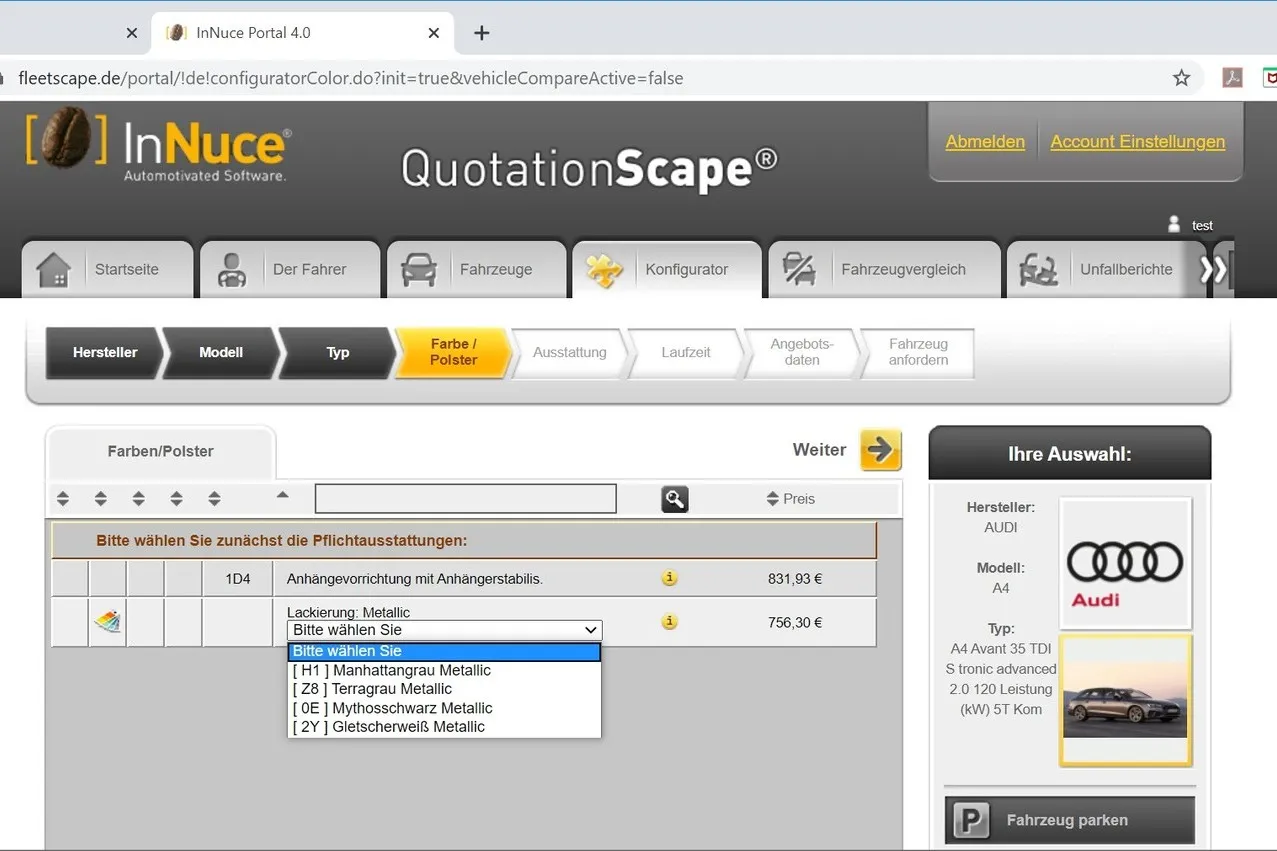Select Gletscherweiß Metallic option
Viewport: 1277px width, 851px height.
click(445, 727)
